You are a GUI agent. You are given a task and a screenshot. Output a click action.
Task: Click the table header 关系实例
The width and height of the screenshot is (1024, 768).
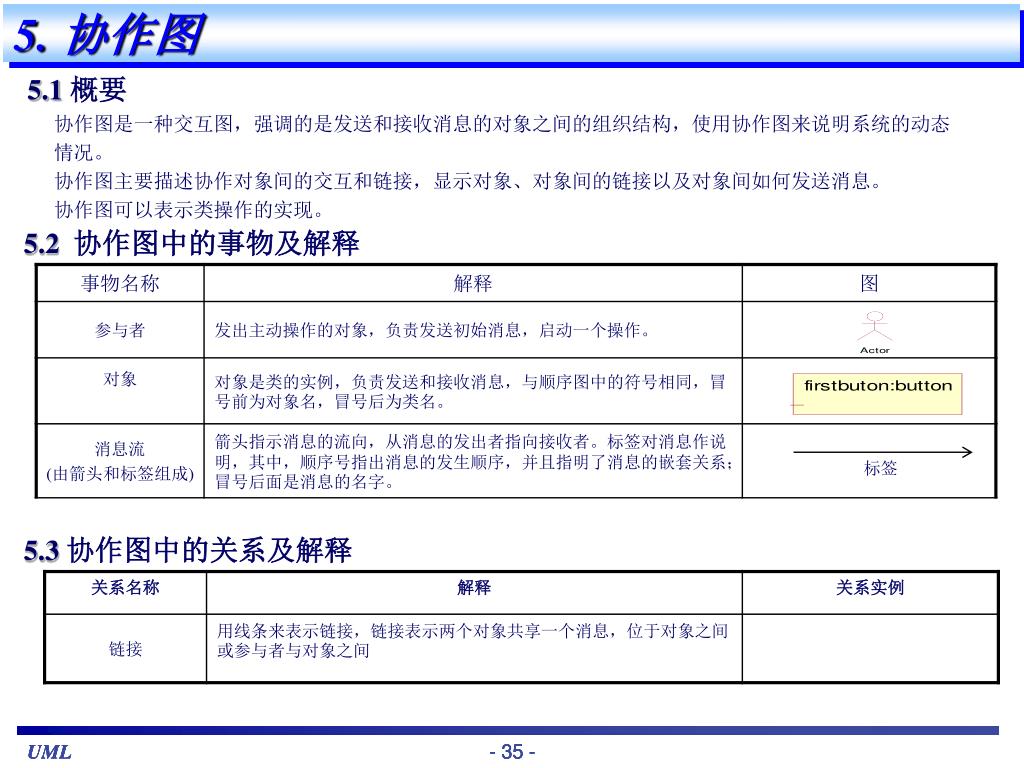point(870,588)
